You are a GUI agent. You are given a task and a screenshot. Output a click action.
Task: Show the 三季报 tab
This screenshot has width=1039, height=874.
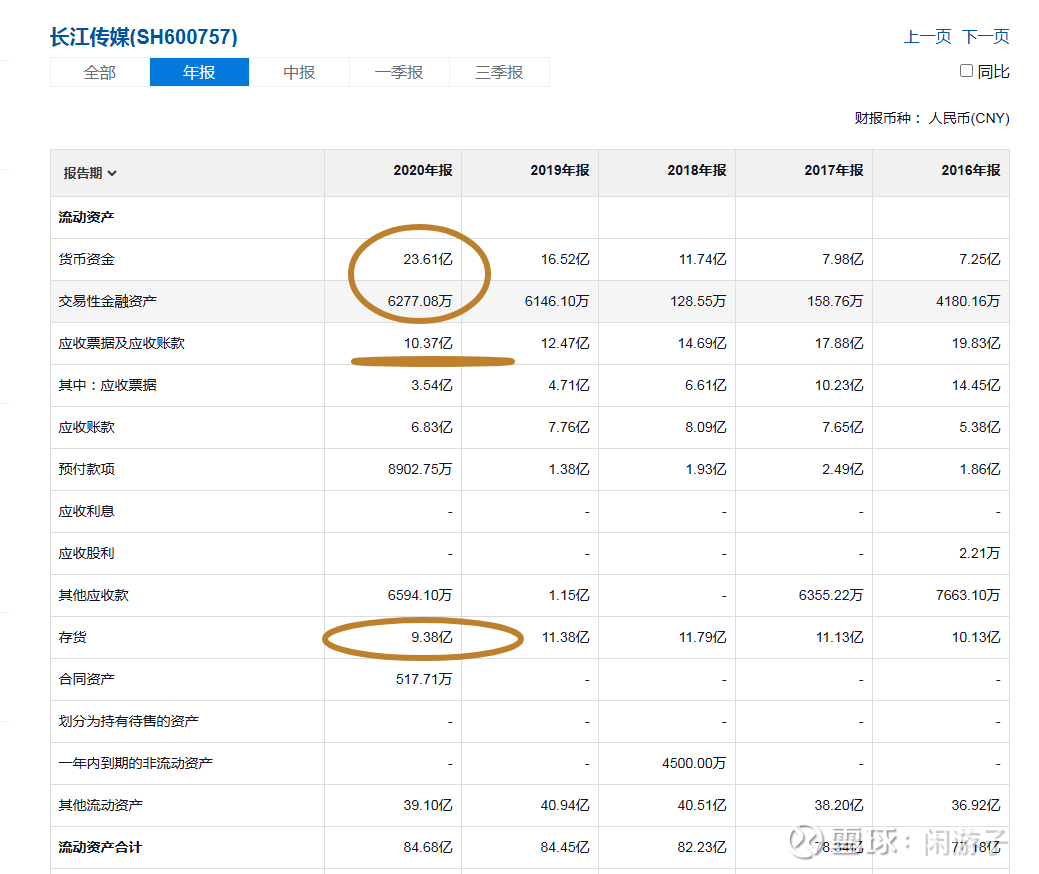499,72
